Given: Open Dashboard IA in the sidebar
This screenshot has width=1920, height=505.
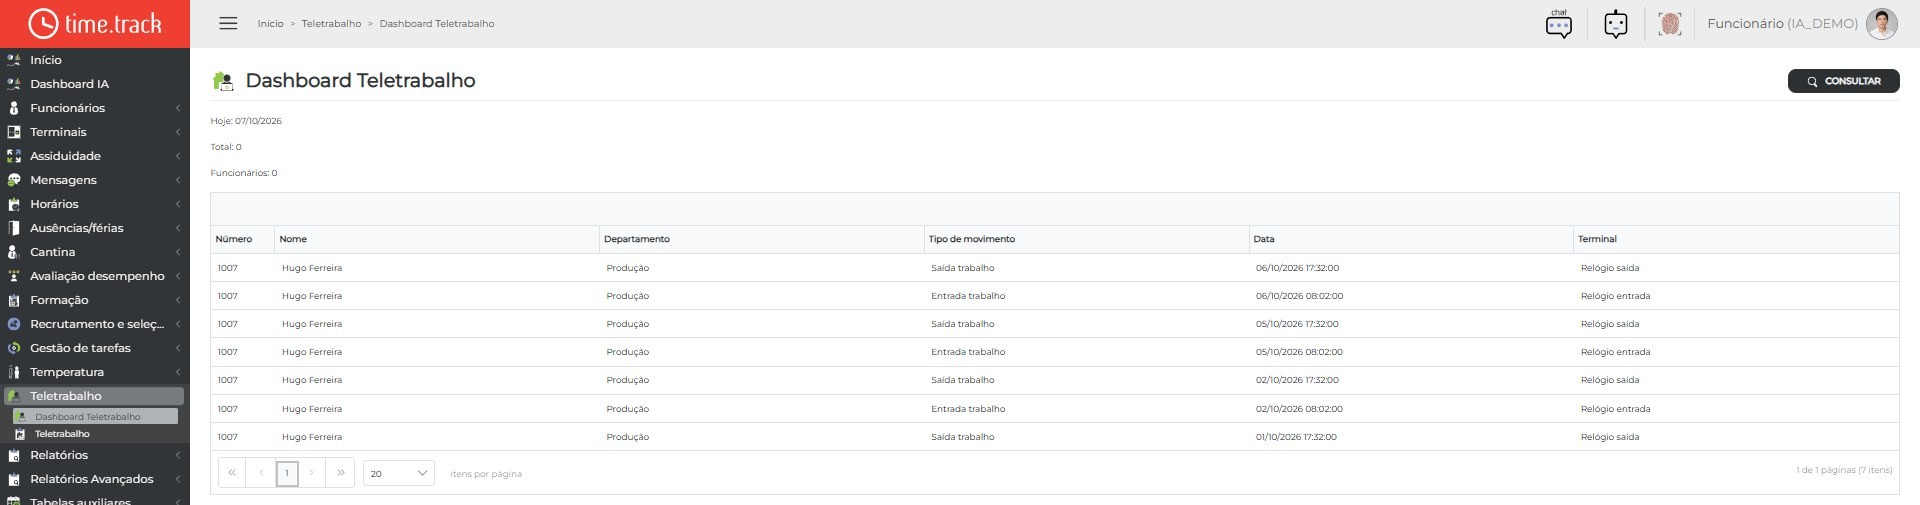Looking at the screenshot, I should [69, 84].
